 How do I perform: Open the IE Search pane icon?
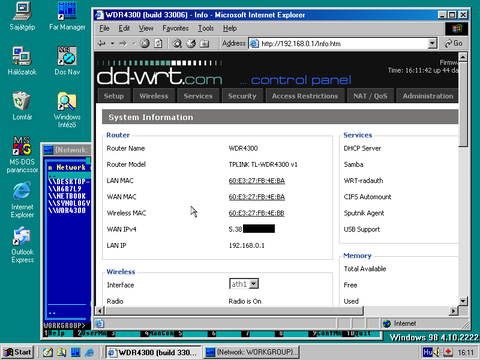click(177, 43)
